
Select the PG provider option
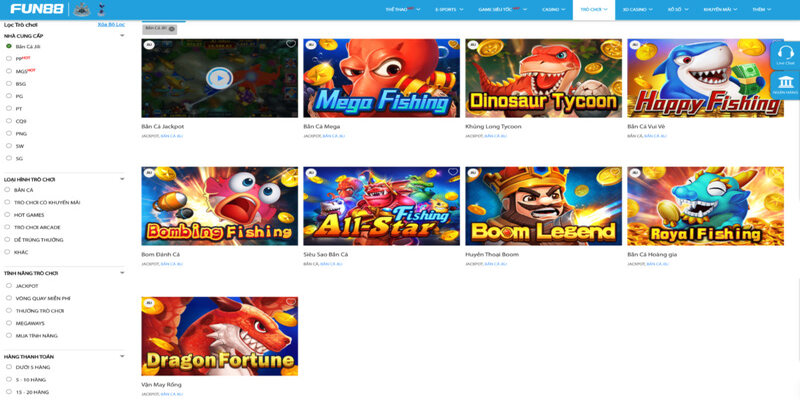(9, 96)
